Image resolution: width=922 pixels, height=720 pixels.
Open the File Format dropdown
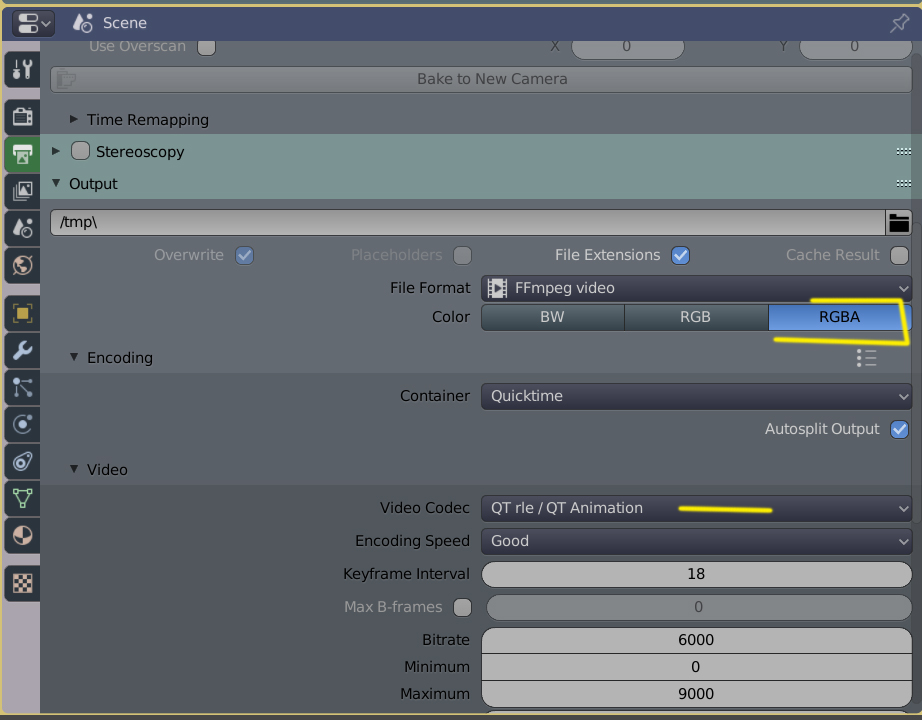[696, 288]
